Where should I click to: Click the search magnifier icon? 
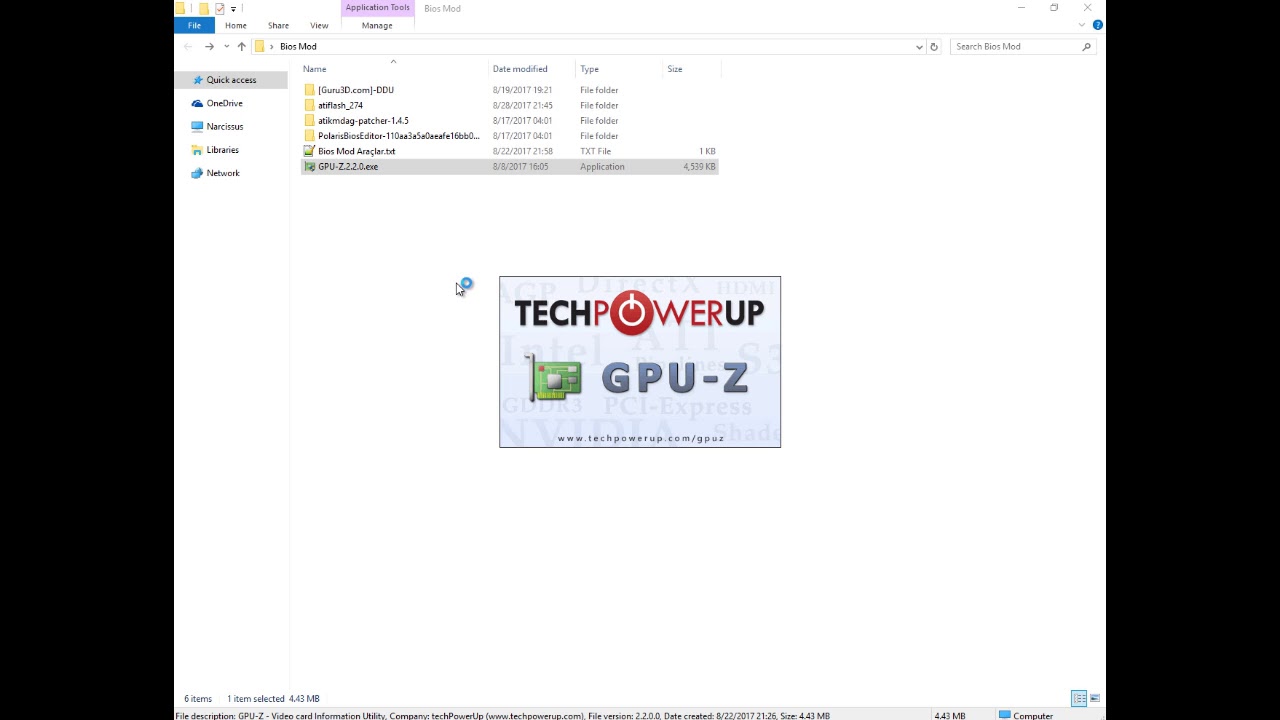pos(1086,46)
